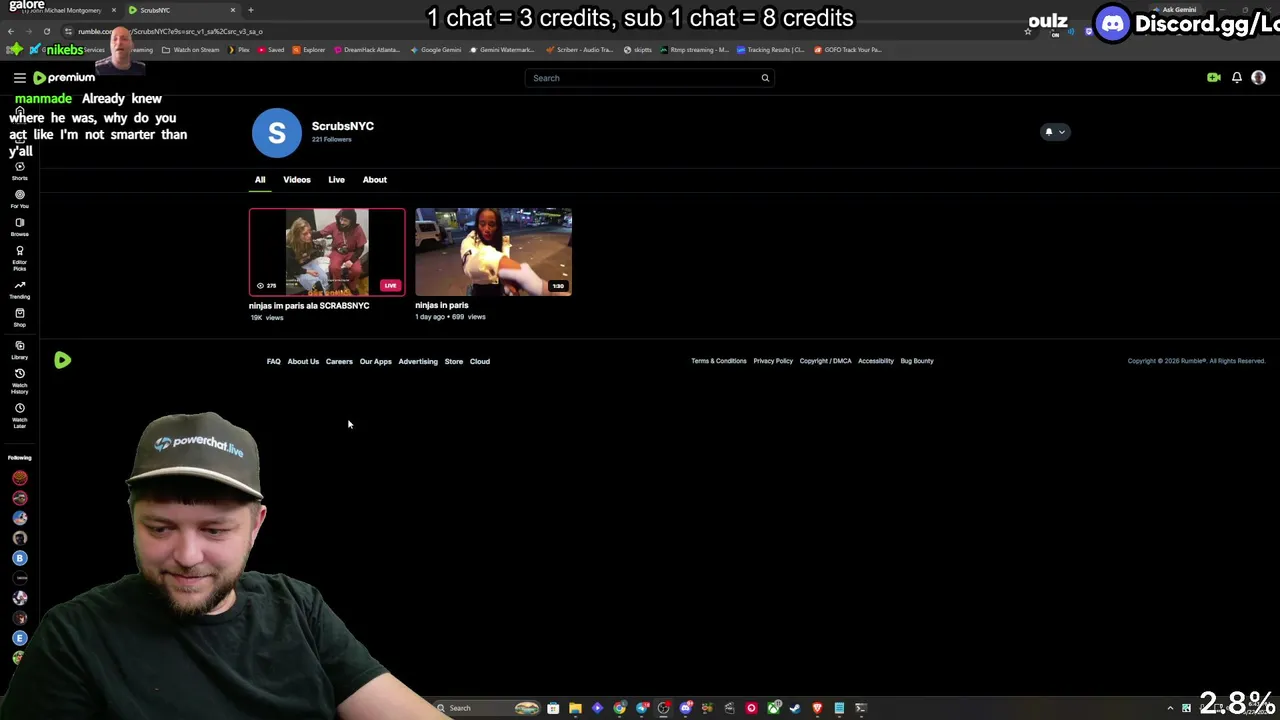
Task: Open the Copyright / DMCA link
Action: click(x=825, y=361)
